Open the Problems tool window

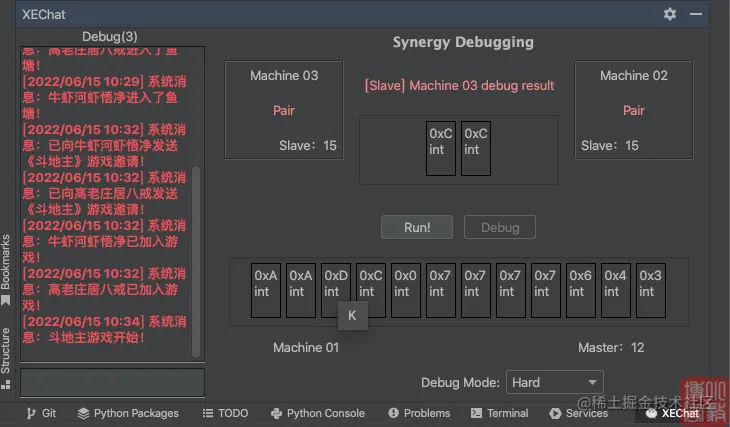tap(419, 413)
